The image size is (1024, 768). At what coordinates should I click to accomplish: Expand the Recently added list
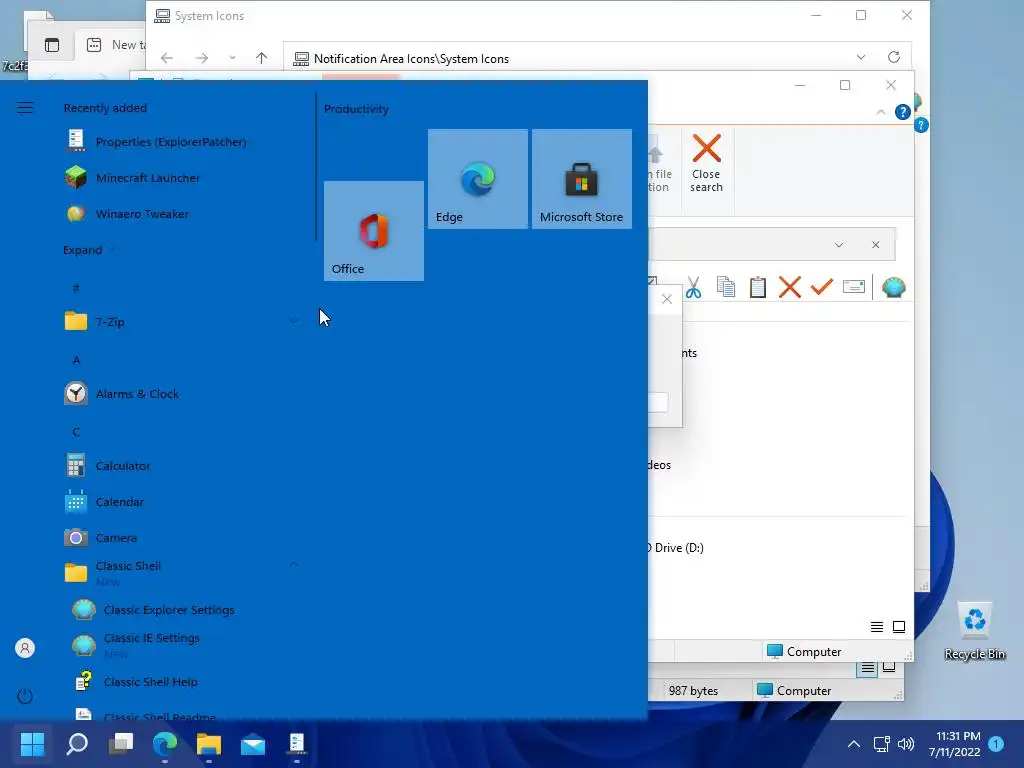point(89,250)
